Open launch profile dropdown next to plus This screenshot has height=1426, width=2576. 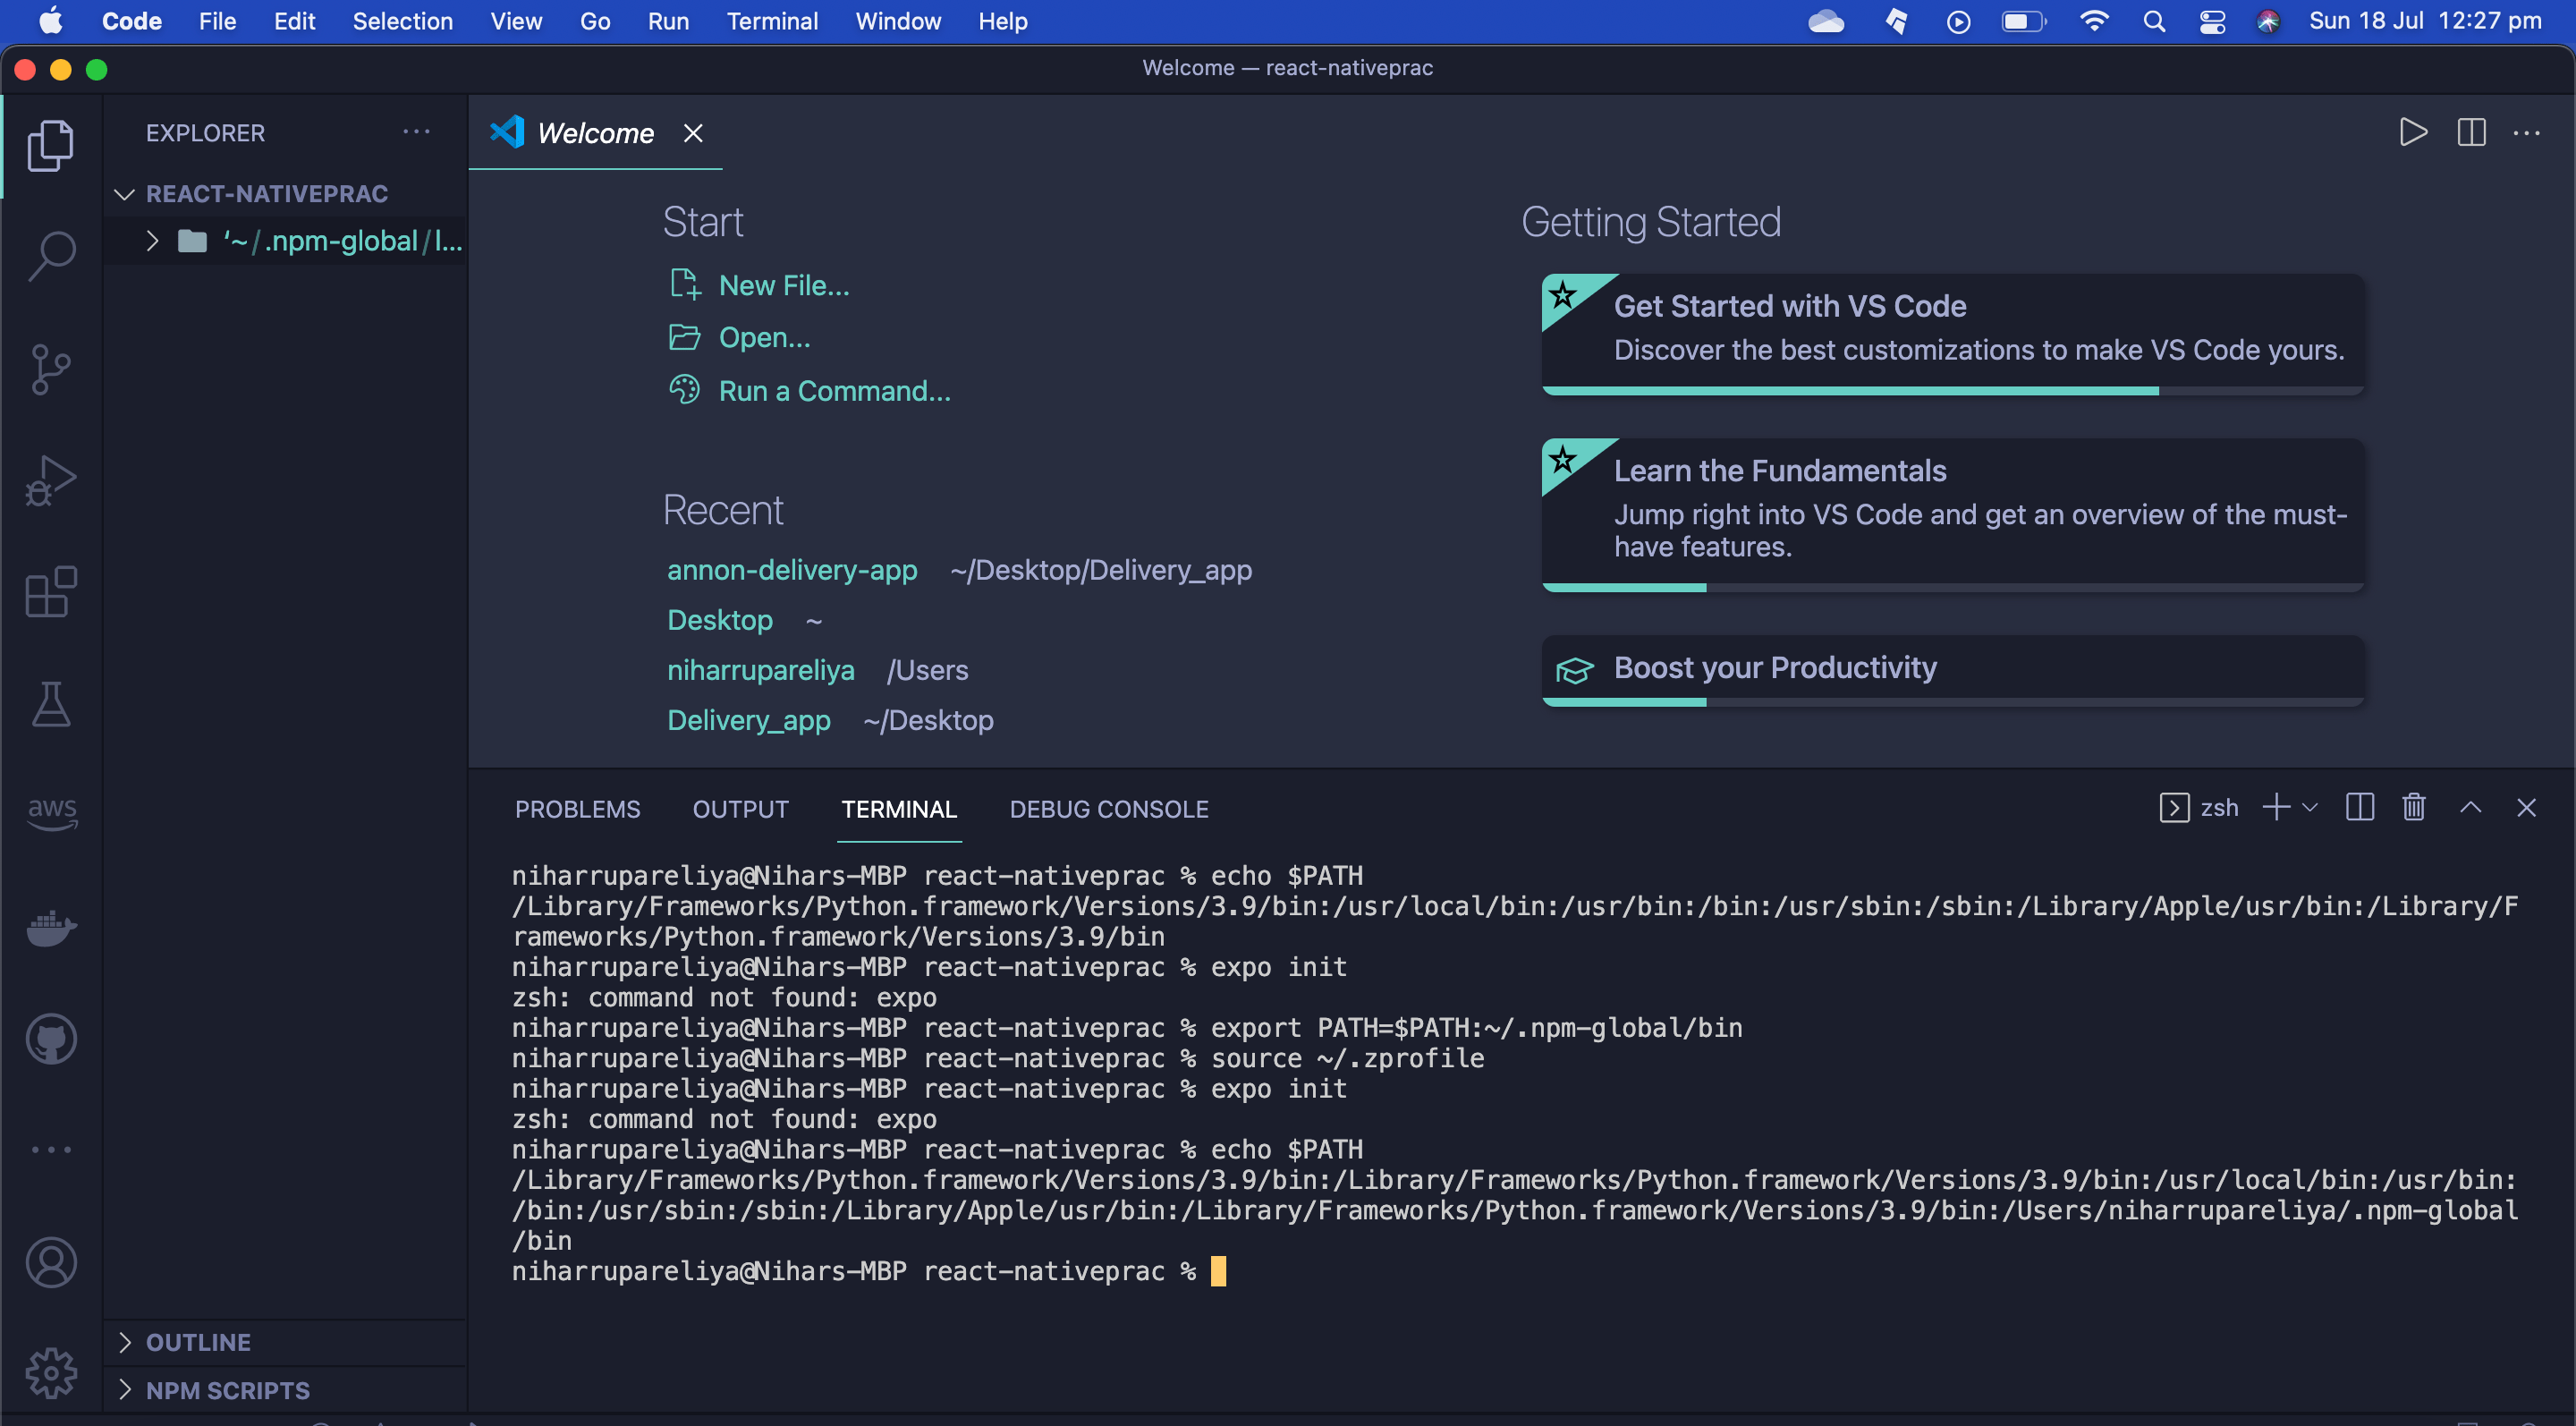pos(2309,807)
